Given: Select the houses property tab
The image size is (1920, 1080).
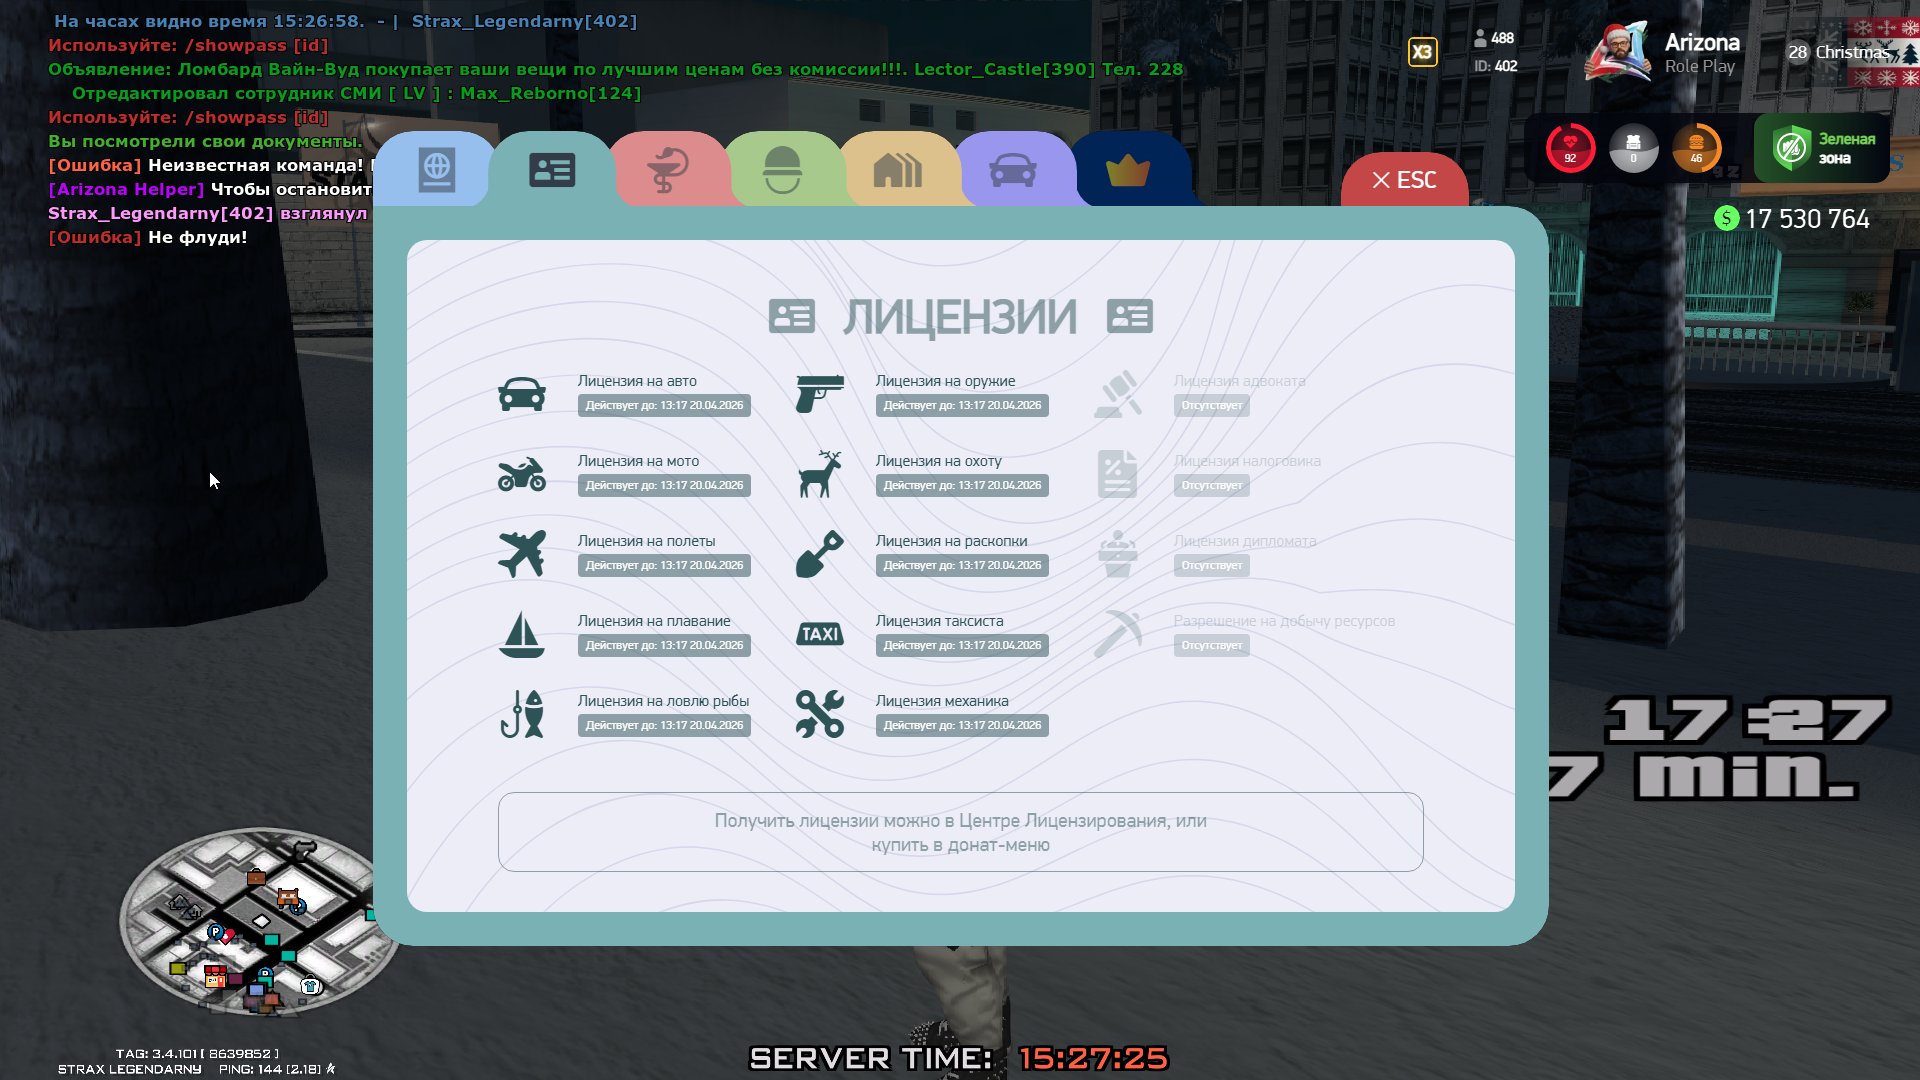Looking at the screenshot, I should point(897,170).
